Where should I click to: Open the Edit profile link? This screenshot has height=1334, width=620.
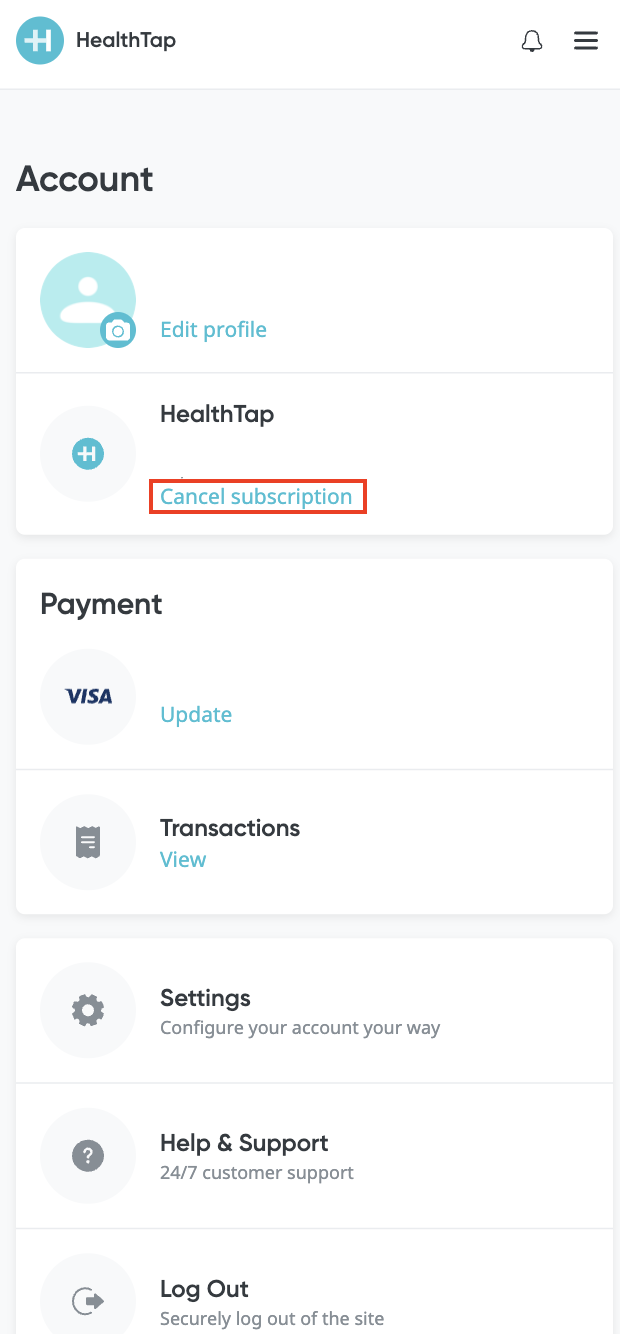point(214,330)
